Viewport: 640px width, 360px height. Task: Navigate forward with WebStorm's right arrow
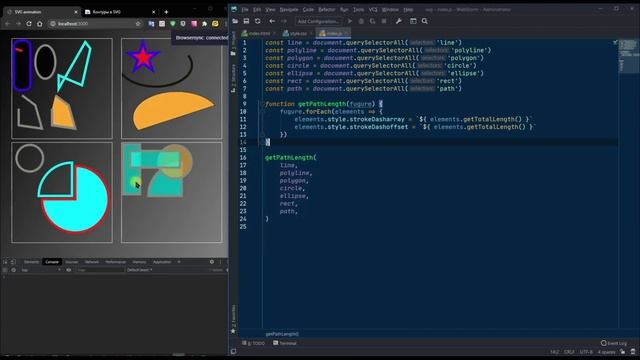pos(284,21)
